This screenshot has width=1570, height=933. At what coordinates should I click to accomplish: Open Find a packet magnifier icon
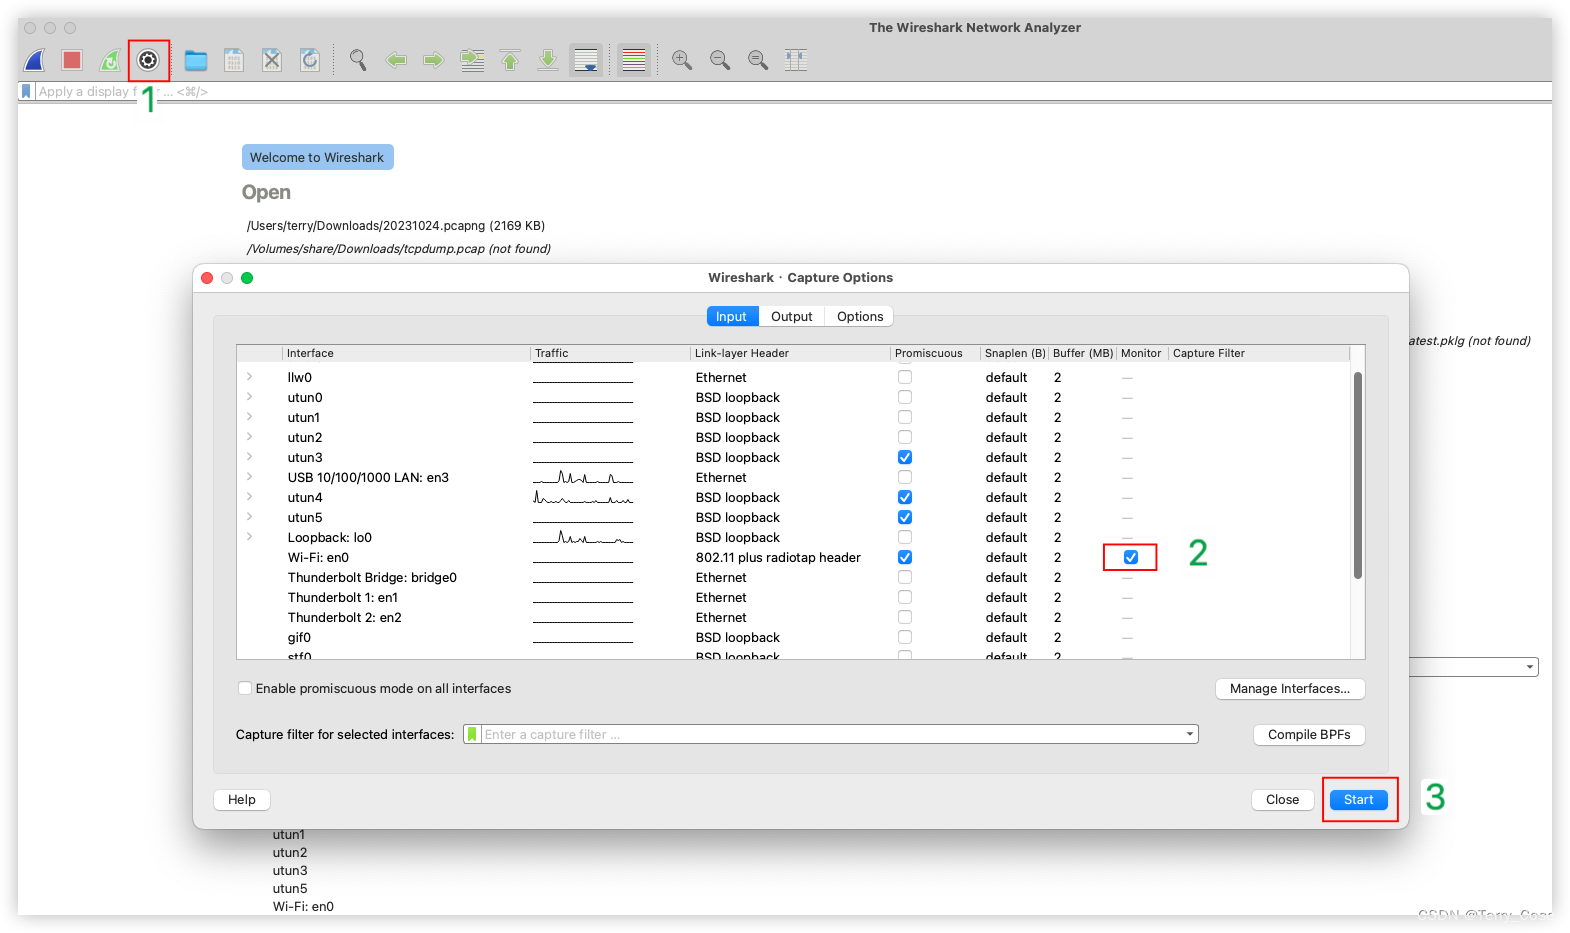click(x=358, y=60)
